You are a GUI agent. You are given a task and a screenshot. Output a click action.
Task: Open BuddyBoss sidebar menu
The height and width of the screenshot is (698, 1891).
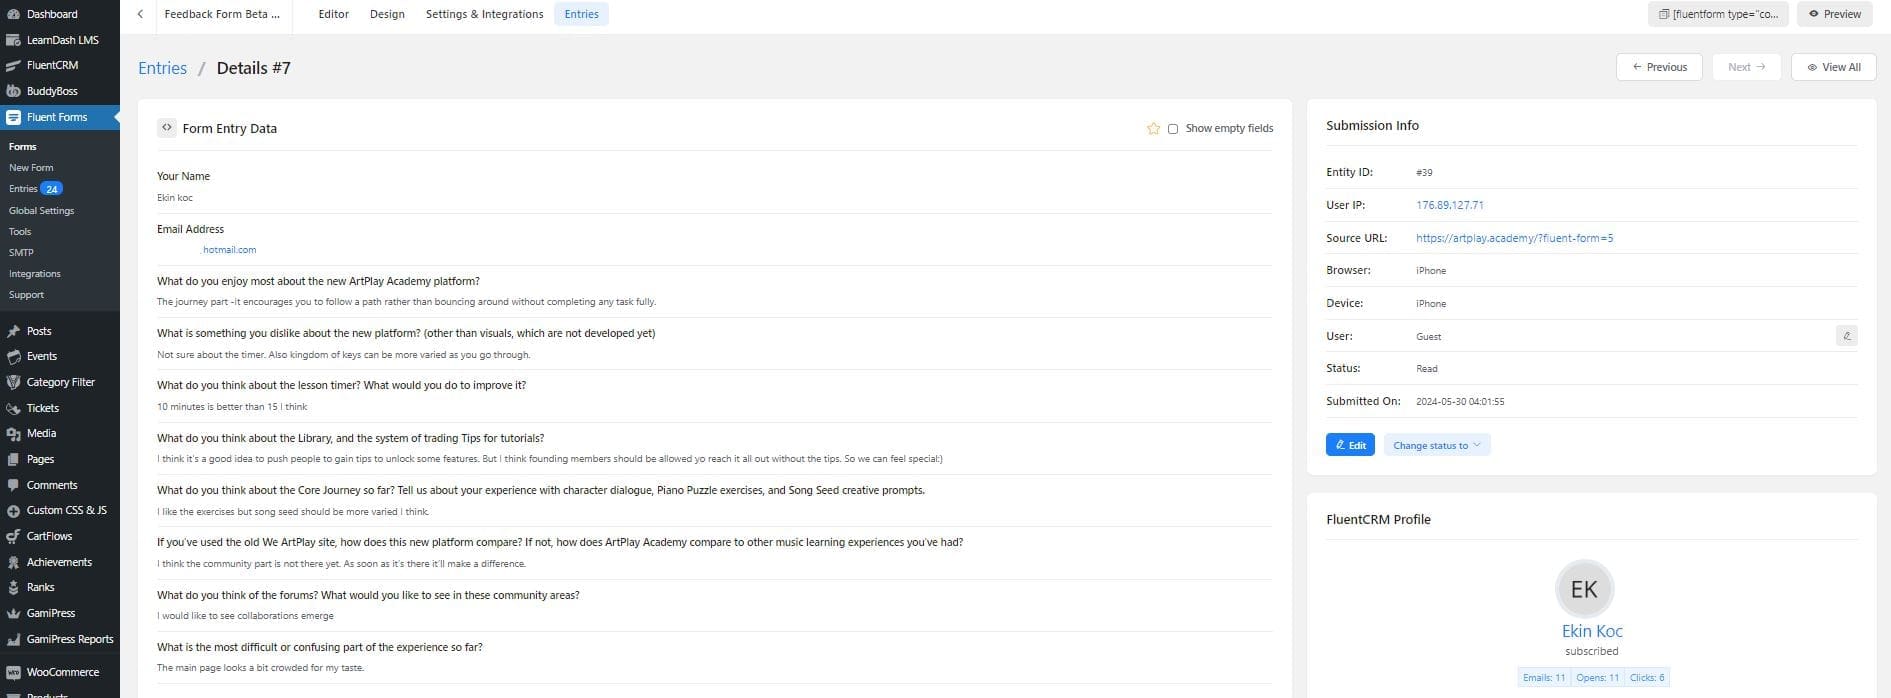pyautogui.click(x=52, y=91)
